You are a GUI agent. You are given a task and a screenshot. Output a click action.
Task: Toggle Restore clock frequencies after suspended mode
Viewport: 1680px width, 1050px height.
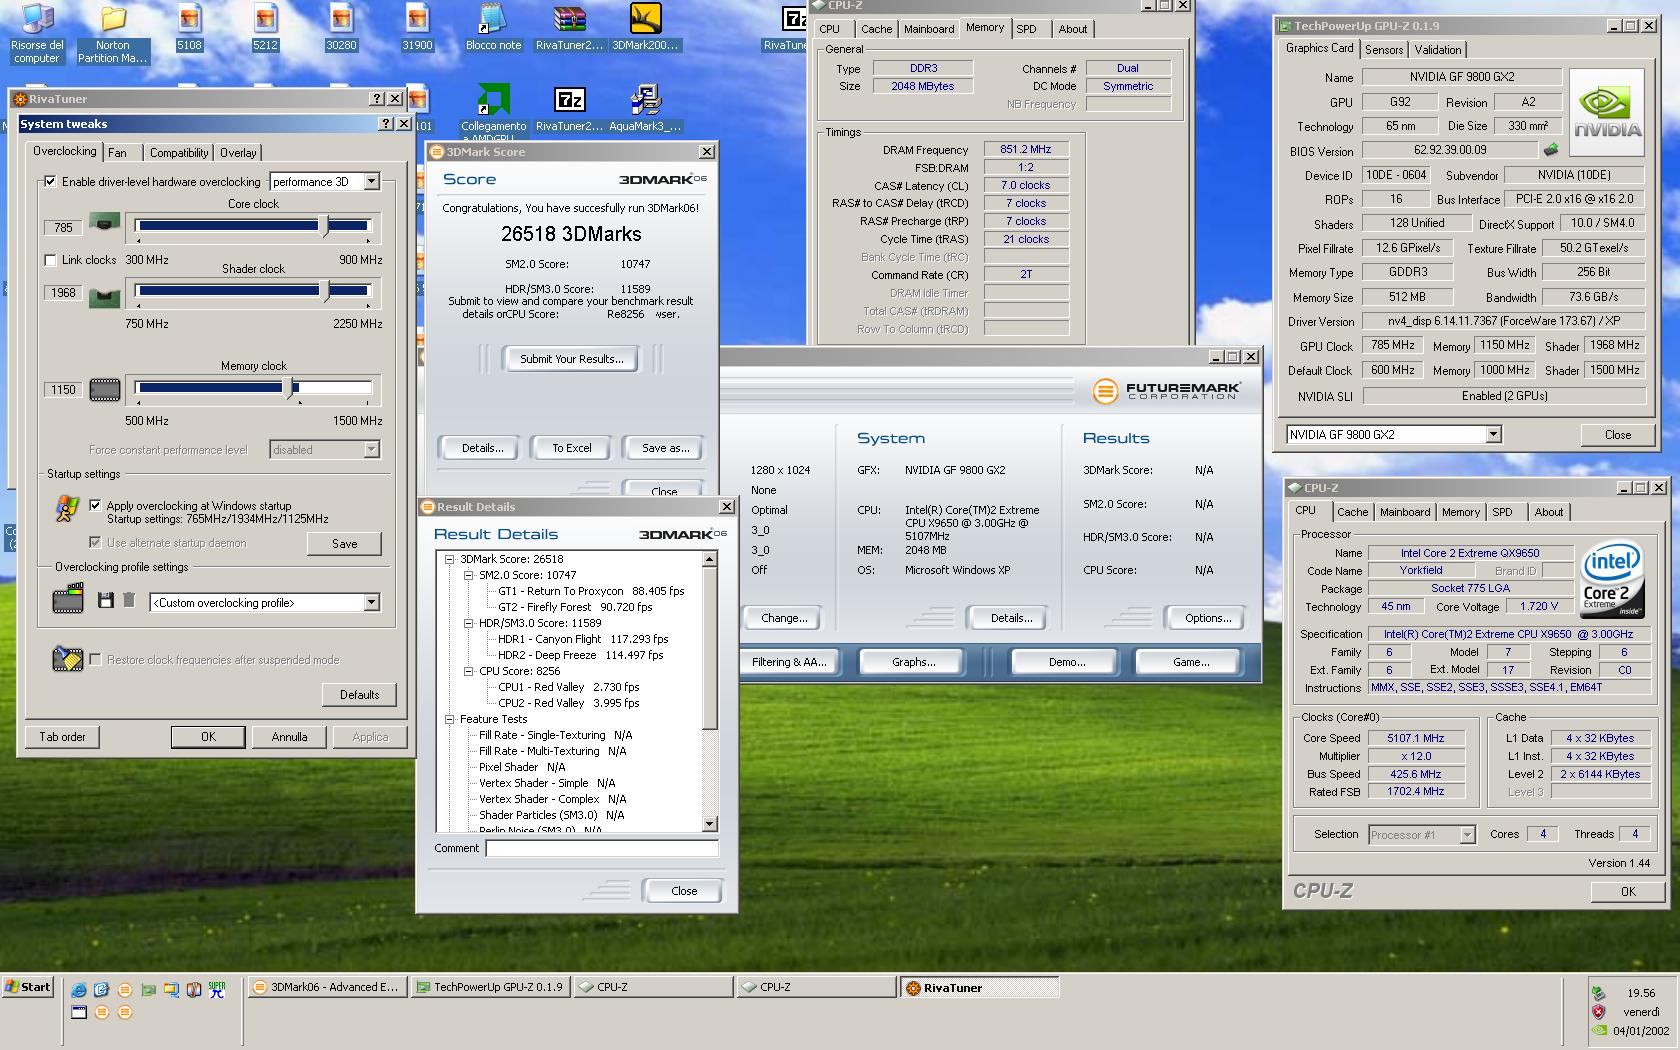[x=95, y=660]
